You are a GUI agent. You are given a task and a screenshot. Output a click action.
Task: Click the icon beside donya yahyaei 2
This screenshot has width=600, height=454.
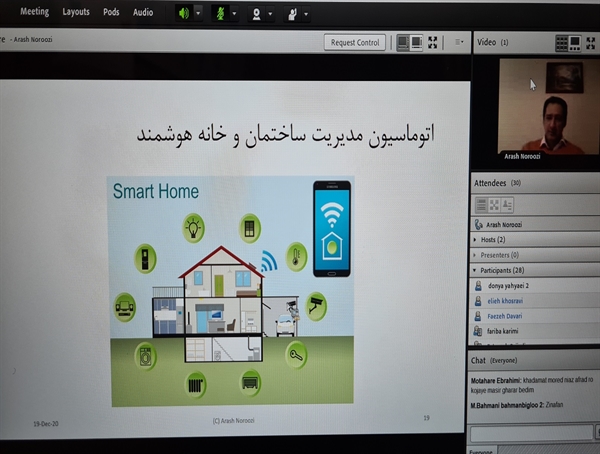pyautogui.click(x=478, y=286)
